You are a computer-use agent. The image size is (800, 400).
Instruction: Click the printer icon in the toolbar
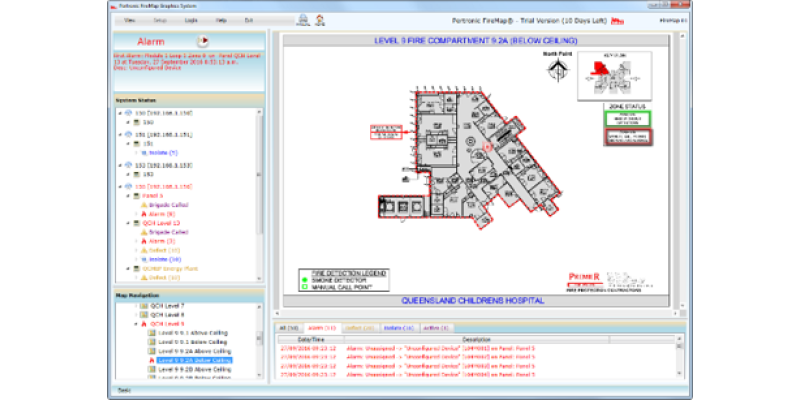pos(303,20)
